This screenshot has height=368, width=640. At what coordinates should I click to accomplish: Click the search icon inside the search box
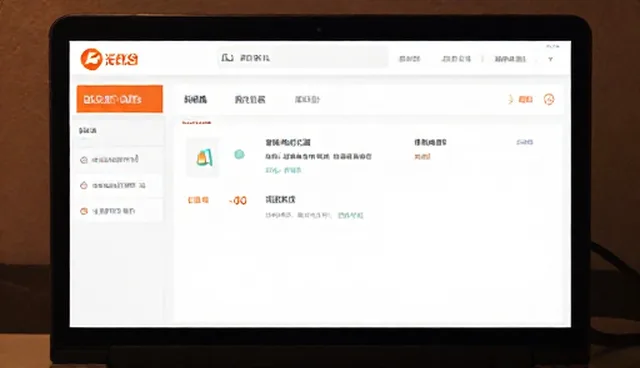coord(227,58)
